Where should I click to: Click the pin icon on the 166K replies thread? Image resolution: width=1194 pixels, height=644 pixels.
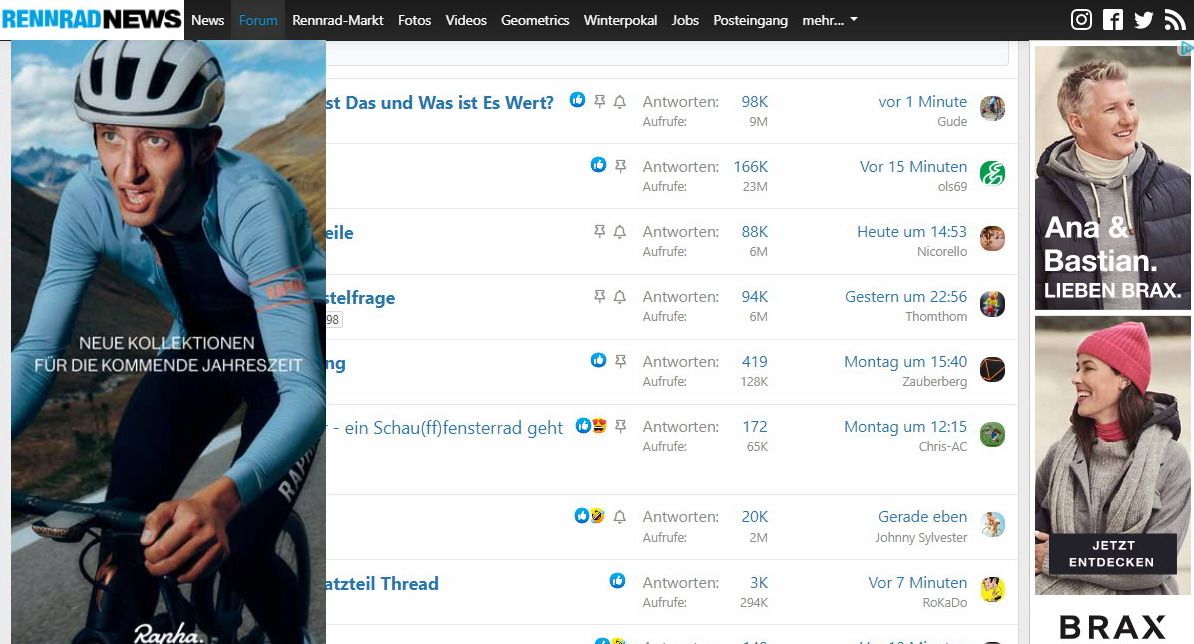coord(620,166)
